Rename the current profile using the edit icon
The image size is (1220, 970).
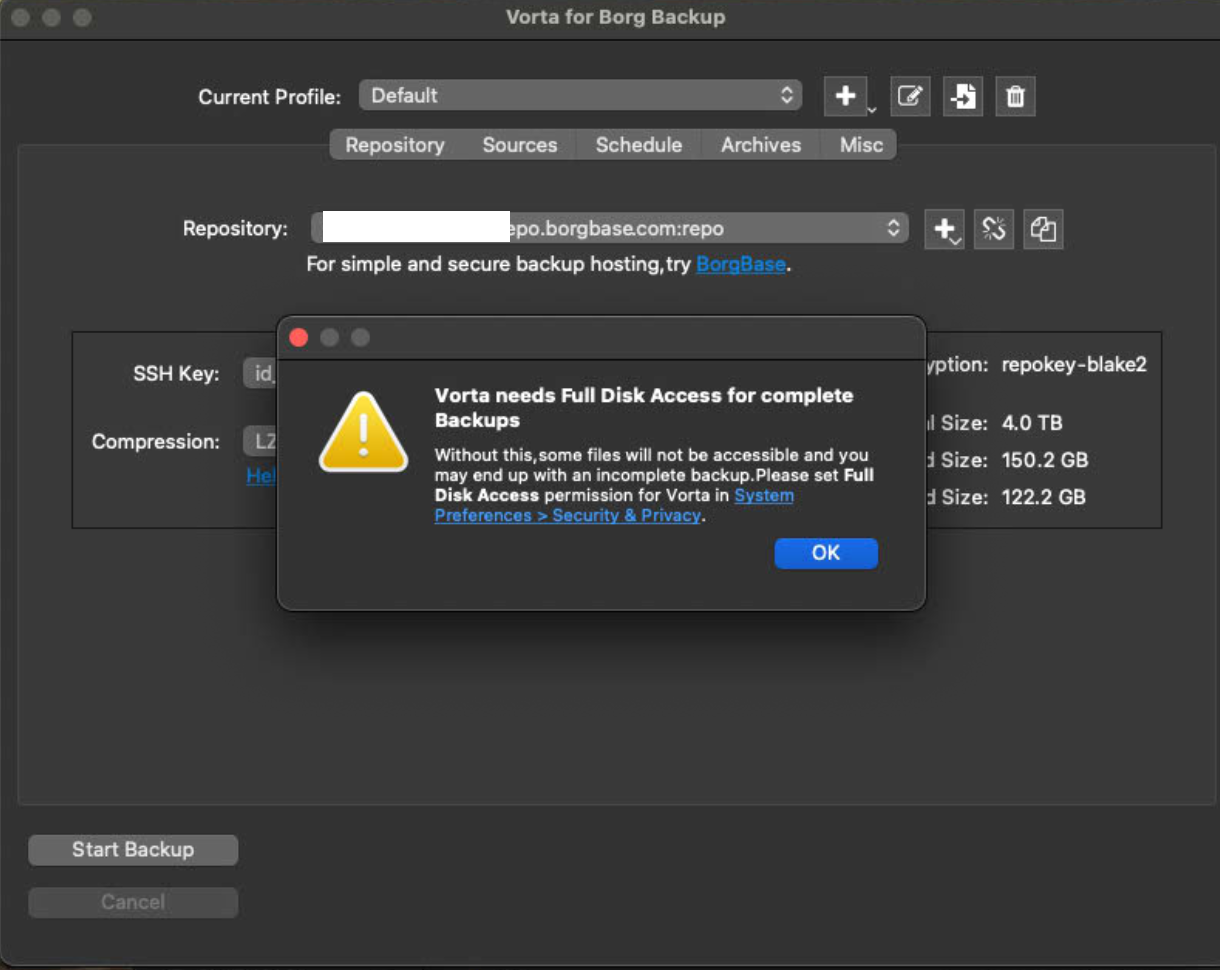point(910,96)
